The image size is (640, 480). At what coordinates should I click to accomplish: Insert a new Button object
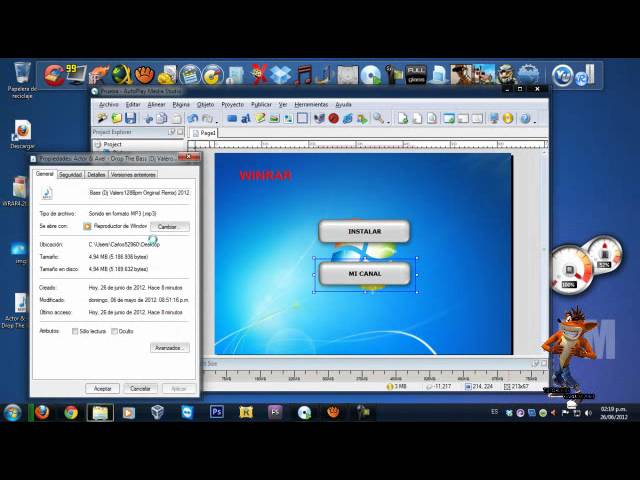[x=232, y=118]
